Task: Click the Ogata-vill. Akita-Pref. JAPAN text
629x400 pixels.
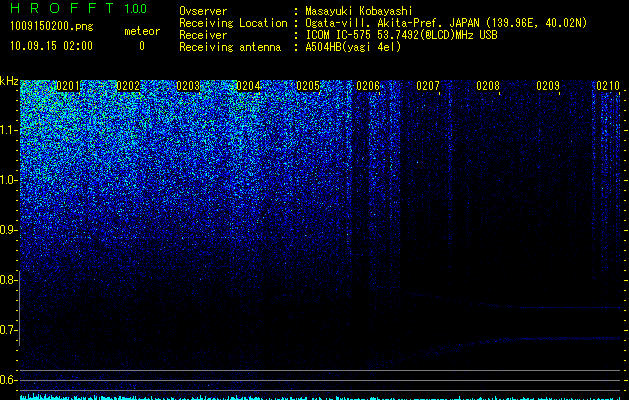Action: 446,23
